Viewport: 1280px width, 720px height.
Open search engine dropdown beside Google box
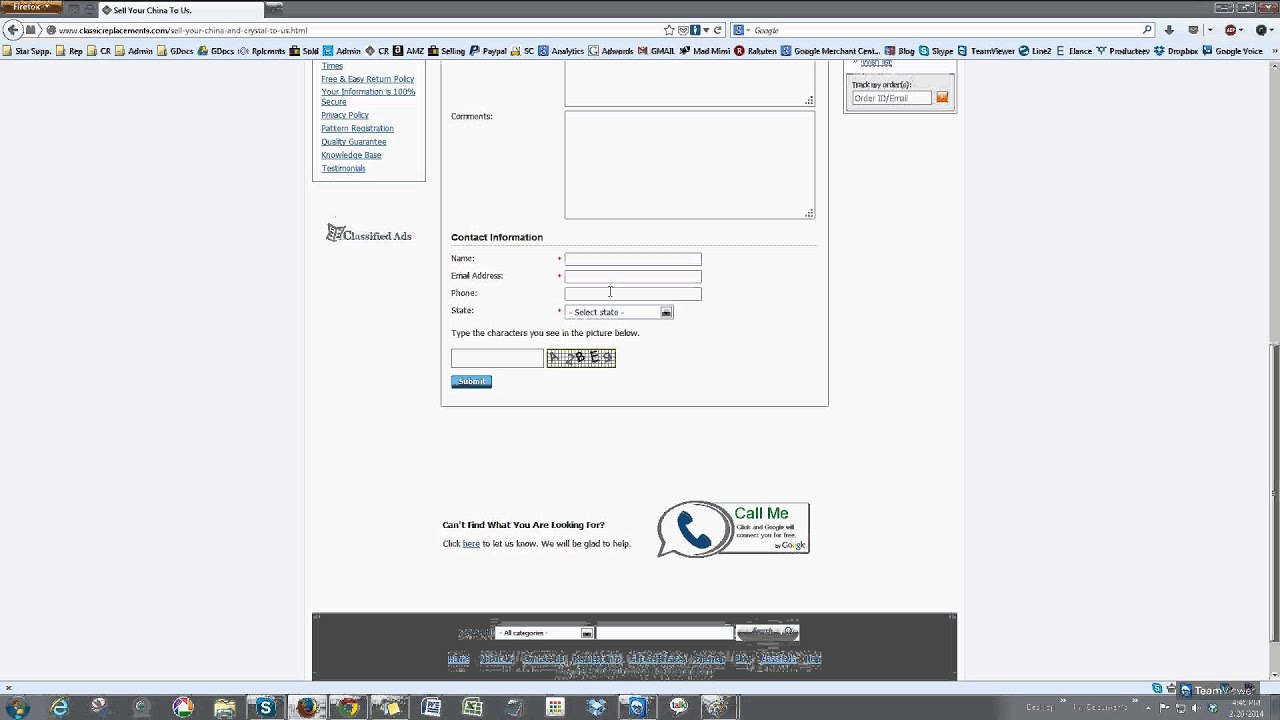741,30
